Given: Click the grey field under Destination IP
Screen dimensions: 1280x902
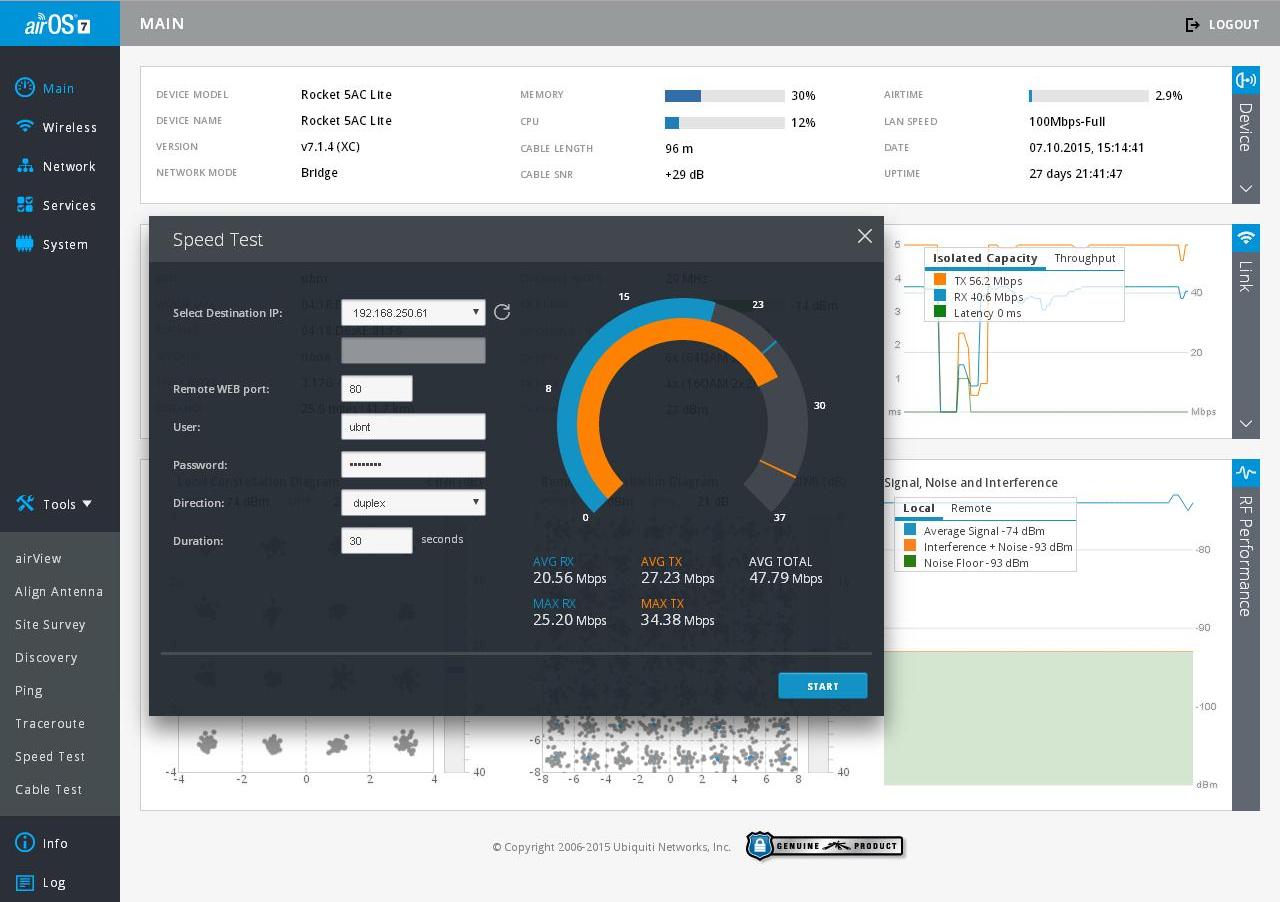Looking at the screenshot, I should 413,350.
